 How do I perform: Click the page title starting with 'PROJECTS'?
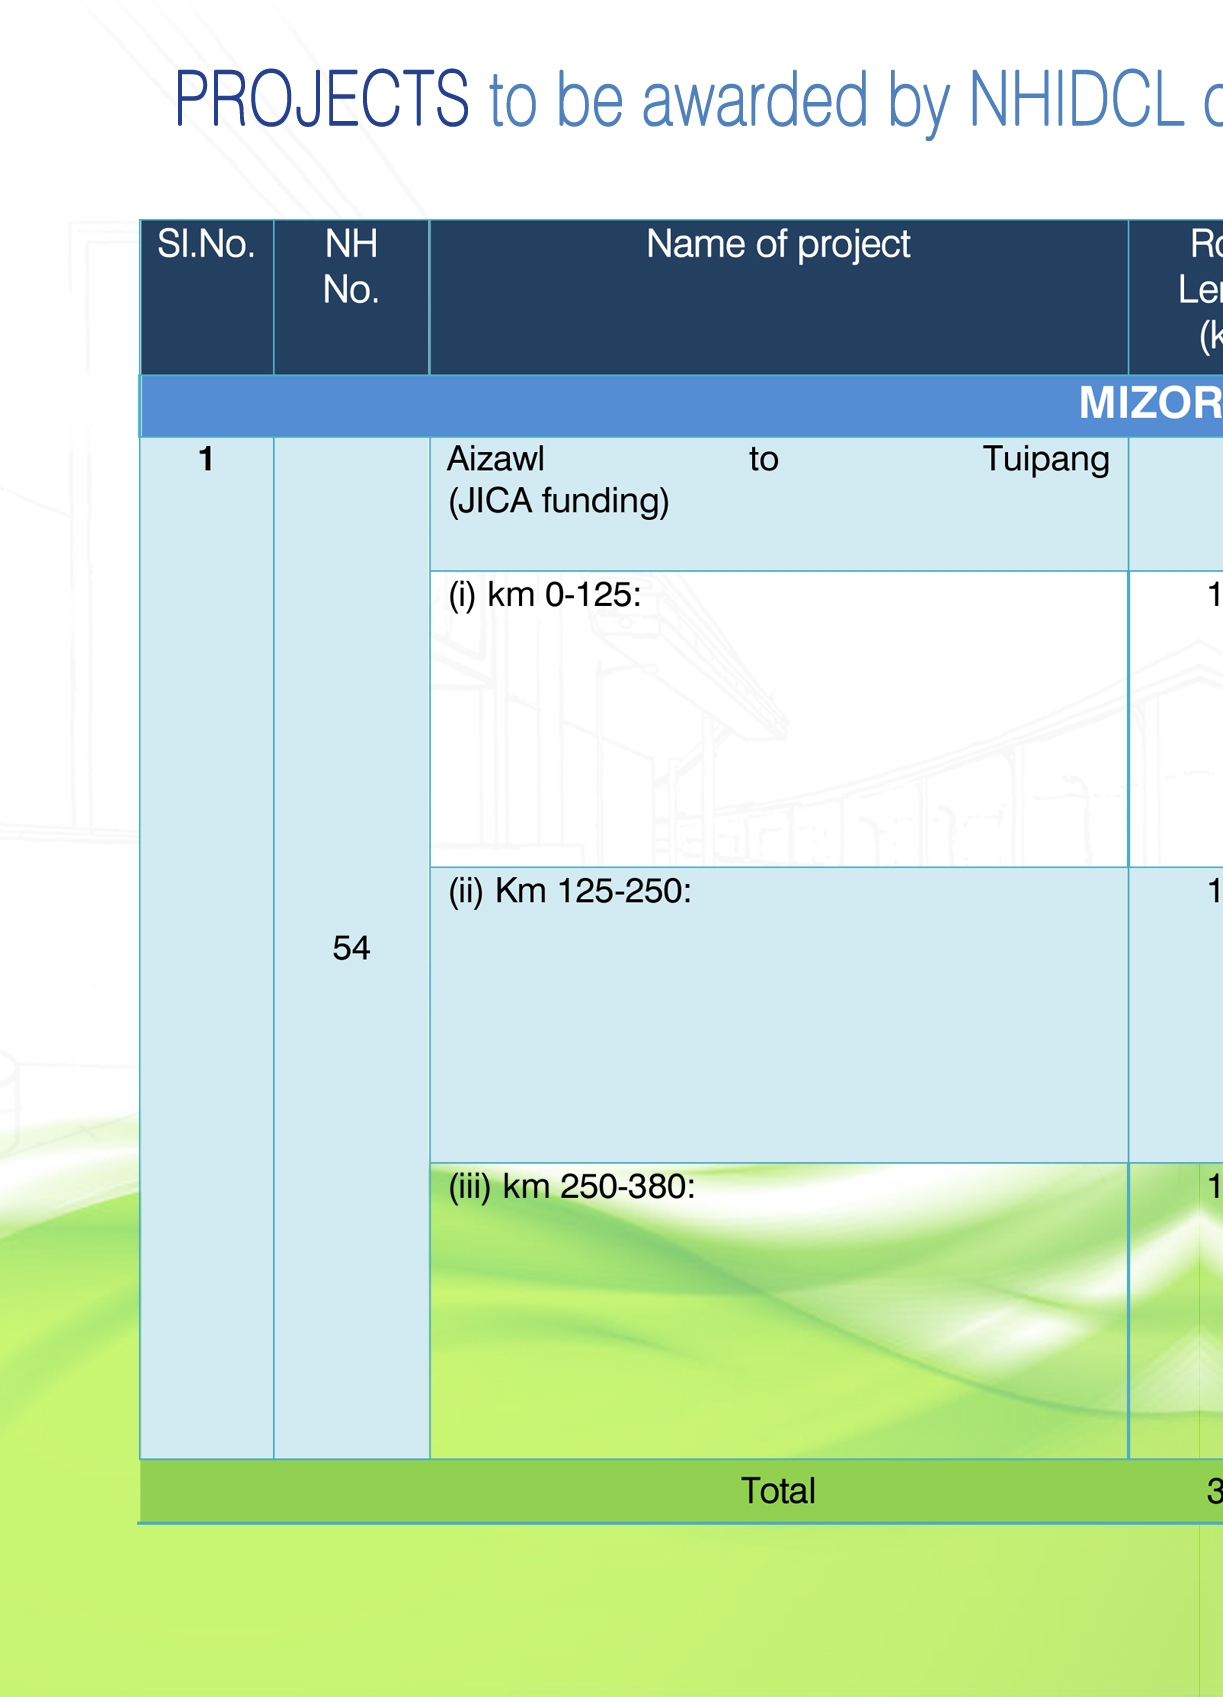(698, 101)
